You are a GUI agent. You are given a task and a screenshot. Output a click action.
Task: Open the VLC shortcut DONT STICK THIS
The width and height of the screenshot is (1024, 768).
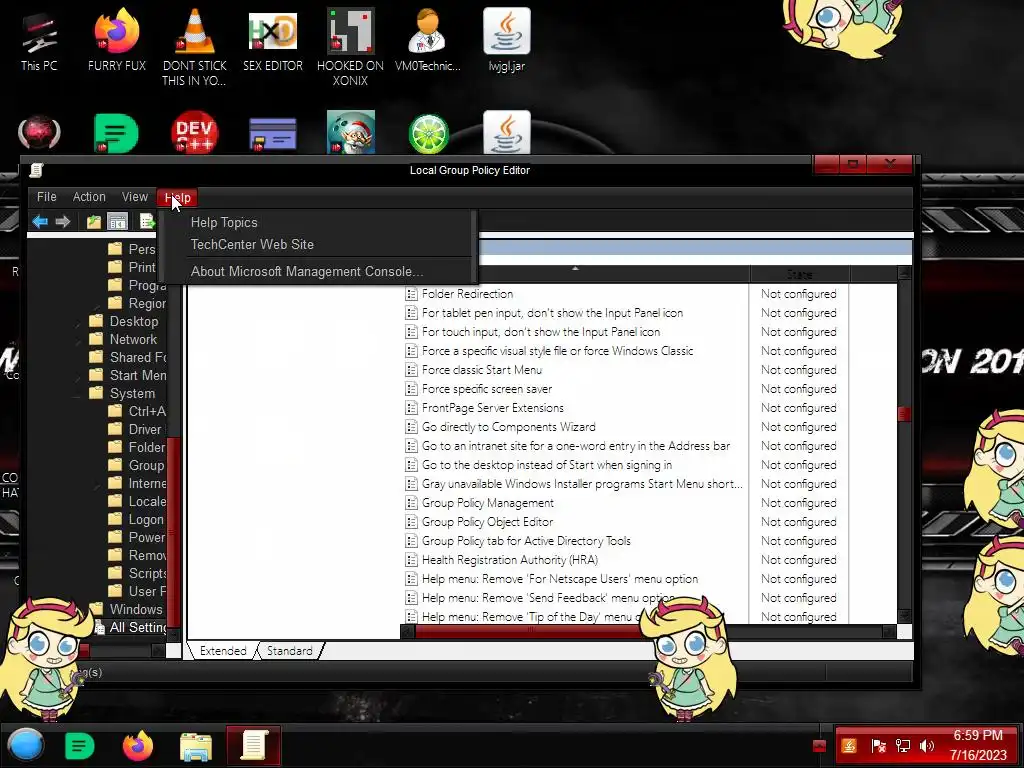[x=195, y=46]
